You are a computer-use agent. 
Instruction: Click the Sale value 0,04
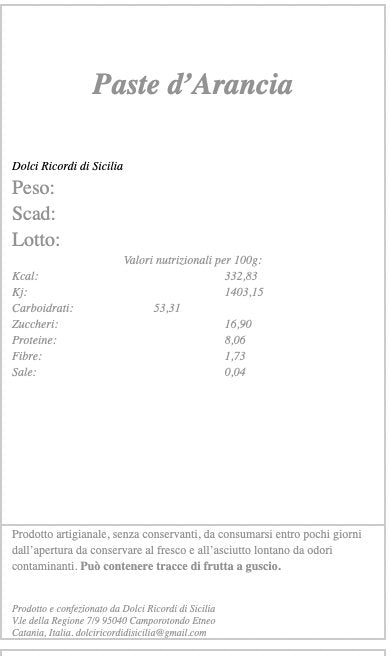click(x=235, y=372)
